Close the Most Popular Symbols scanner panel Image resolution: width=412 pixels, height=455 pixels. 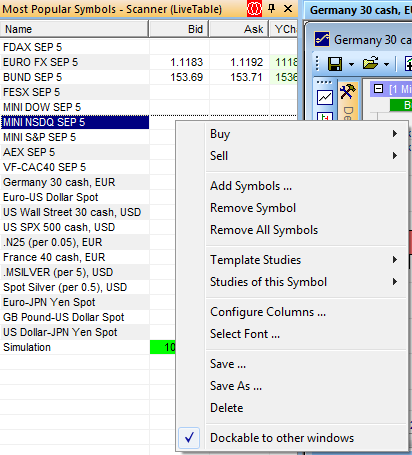pos(288,9)
